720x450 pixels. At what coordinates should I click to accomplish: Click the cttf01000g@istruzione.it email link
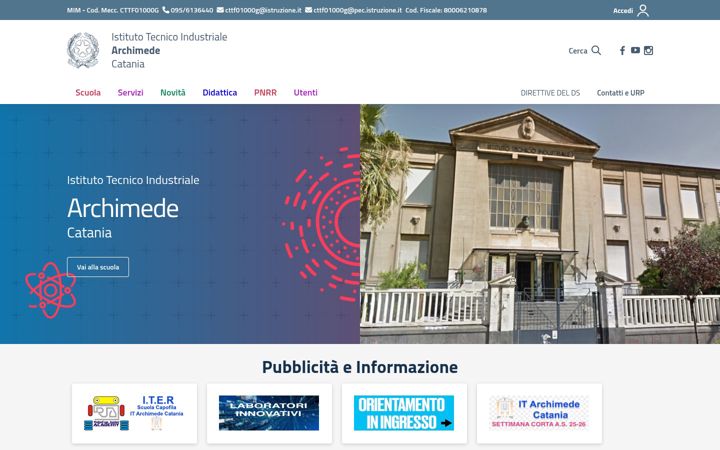pyautogui.click(x=263, y=10)
